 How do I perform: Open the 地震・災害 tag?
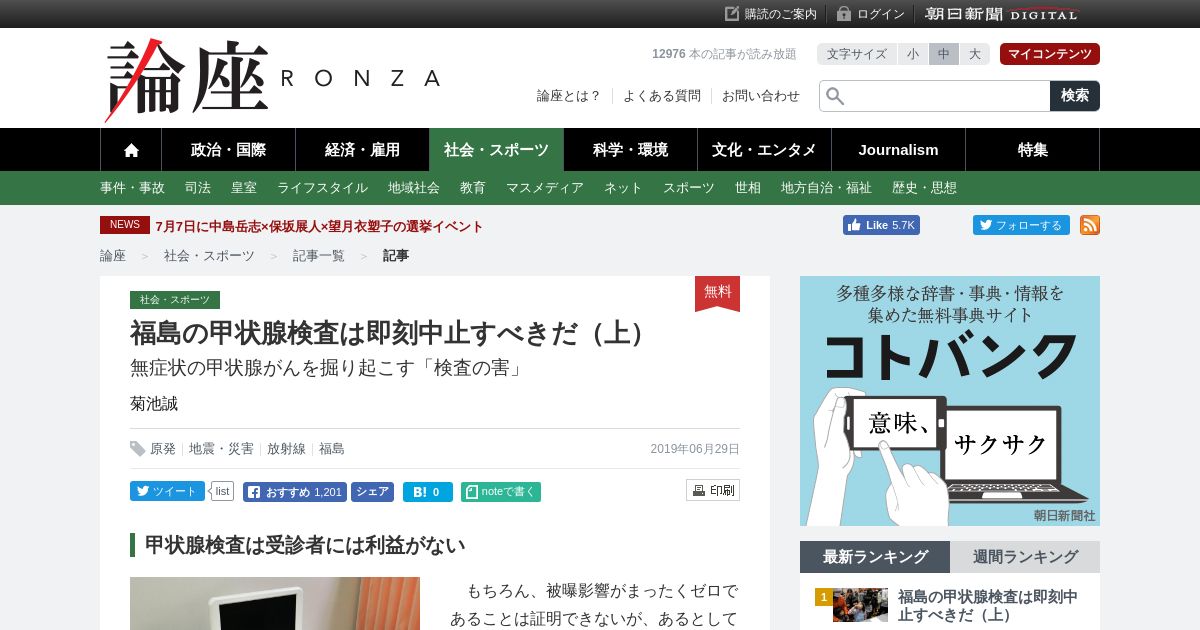point(221,449)
